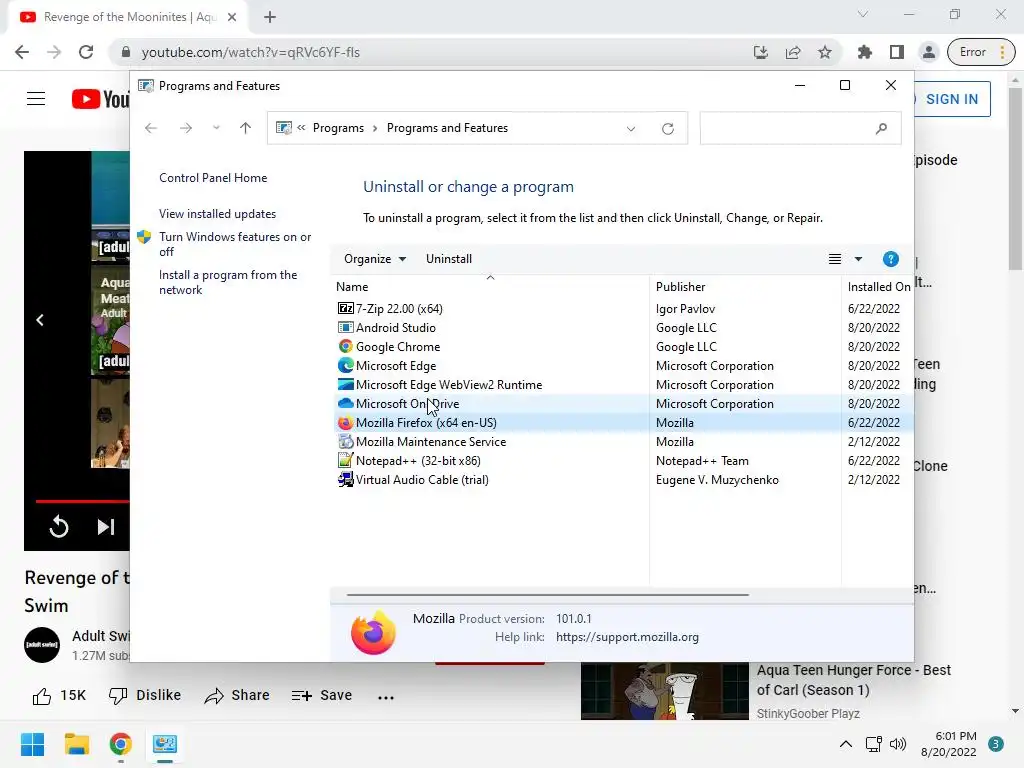Sort list by Name column header
The height and width of the screenshot is (768, 1024).
click(x=490, y=287)
